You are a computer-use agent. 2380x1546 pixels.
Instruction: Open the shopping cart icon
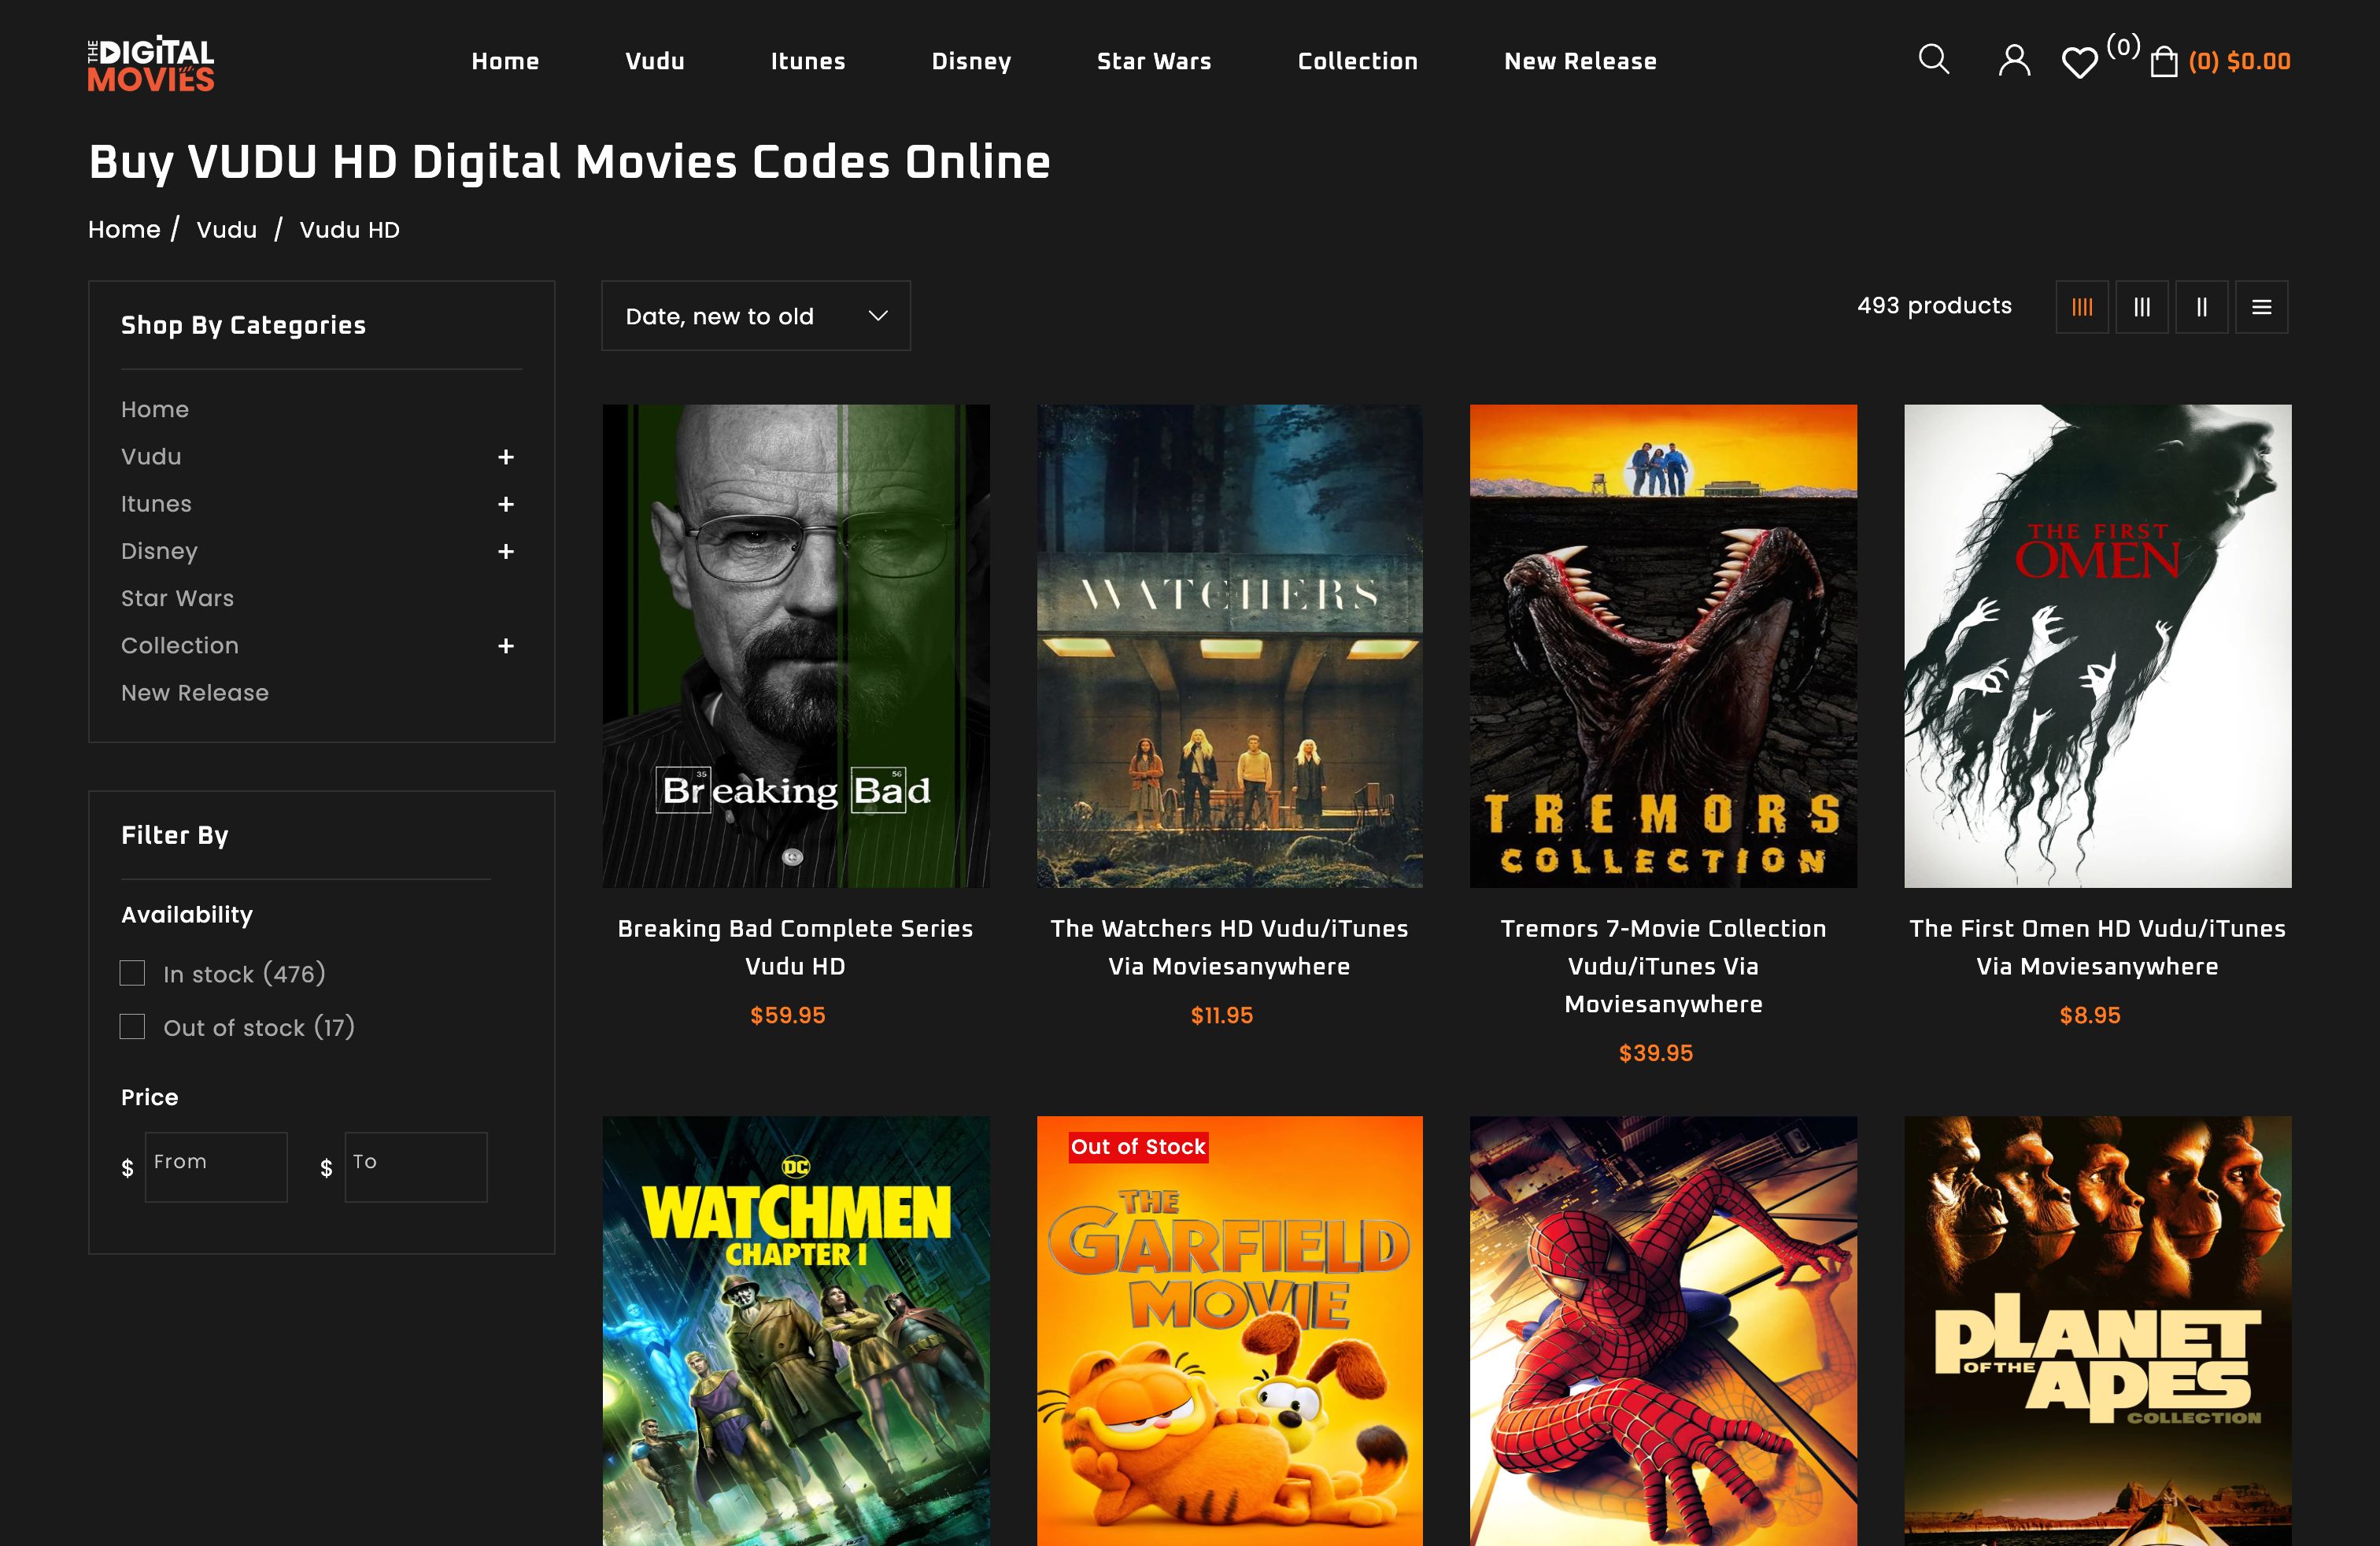tap(2163, 61)
